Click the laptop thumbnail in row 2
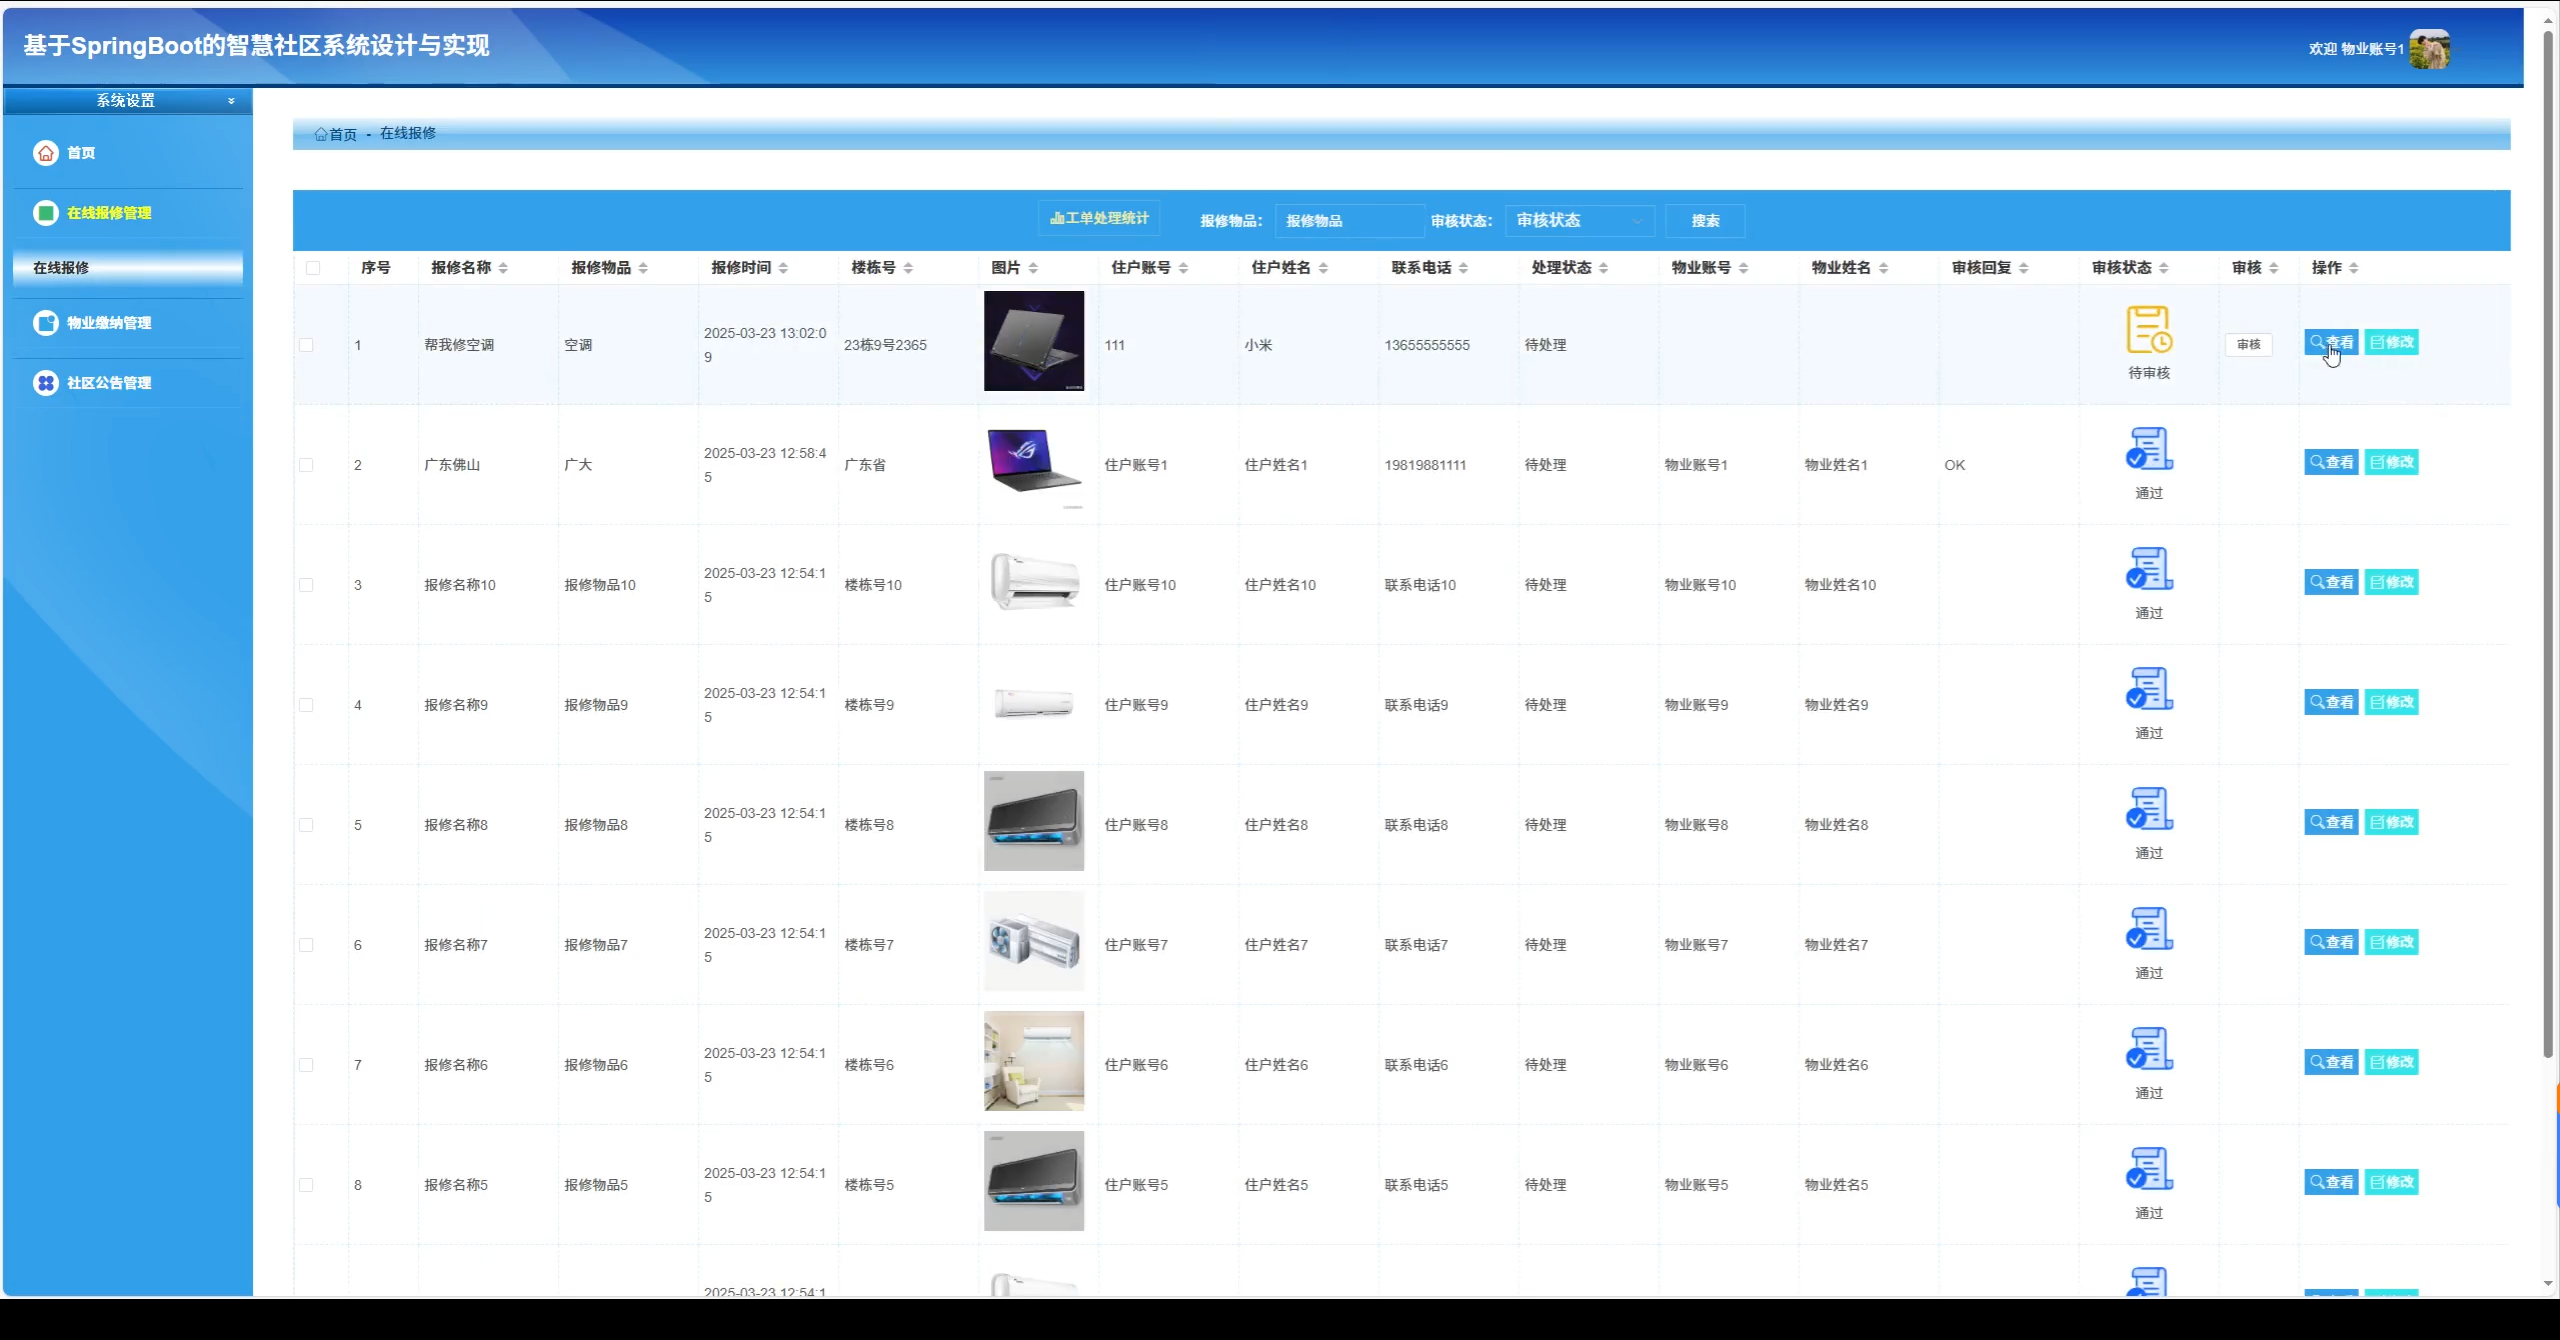The image size is (2560, 1340). [1033, 461]
